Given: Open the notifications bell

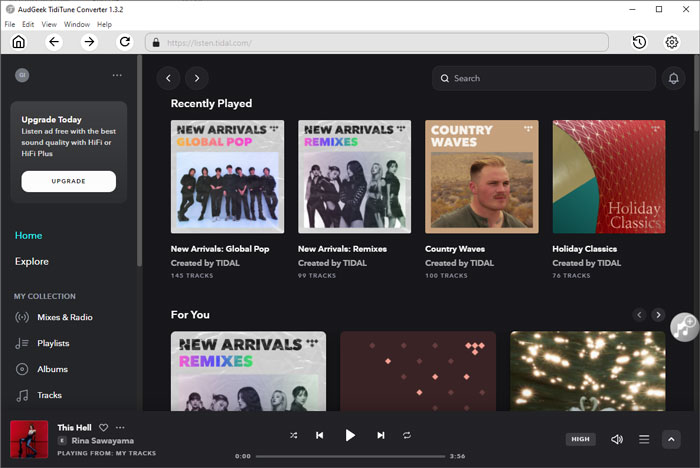Looking at the screenshot, I should click(x=673, y=79).
